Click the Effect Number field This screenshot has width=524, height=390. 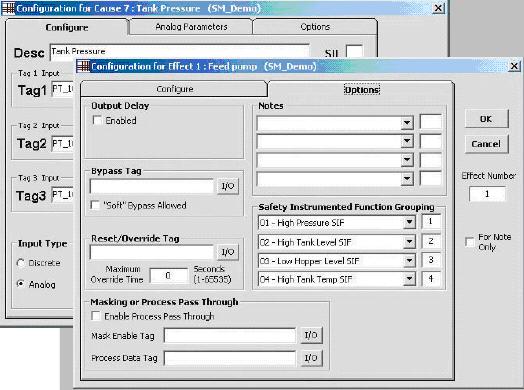pyautogui.click(x=487, y=194)
